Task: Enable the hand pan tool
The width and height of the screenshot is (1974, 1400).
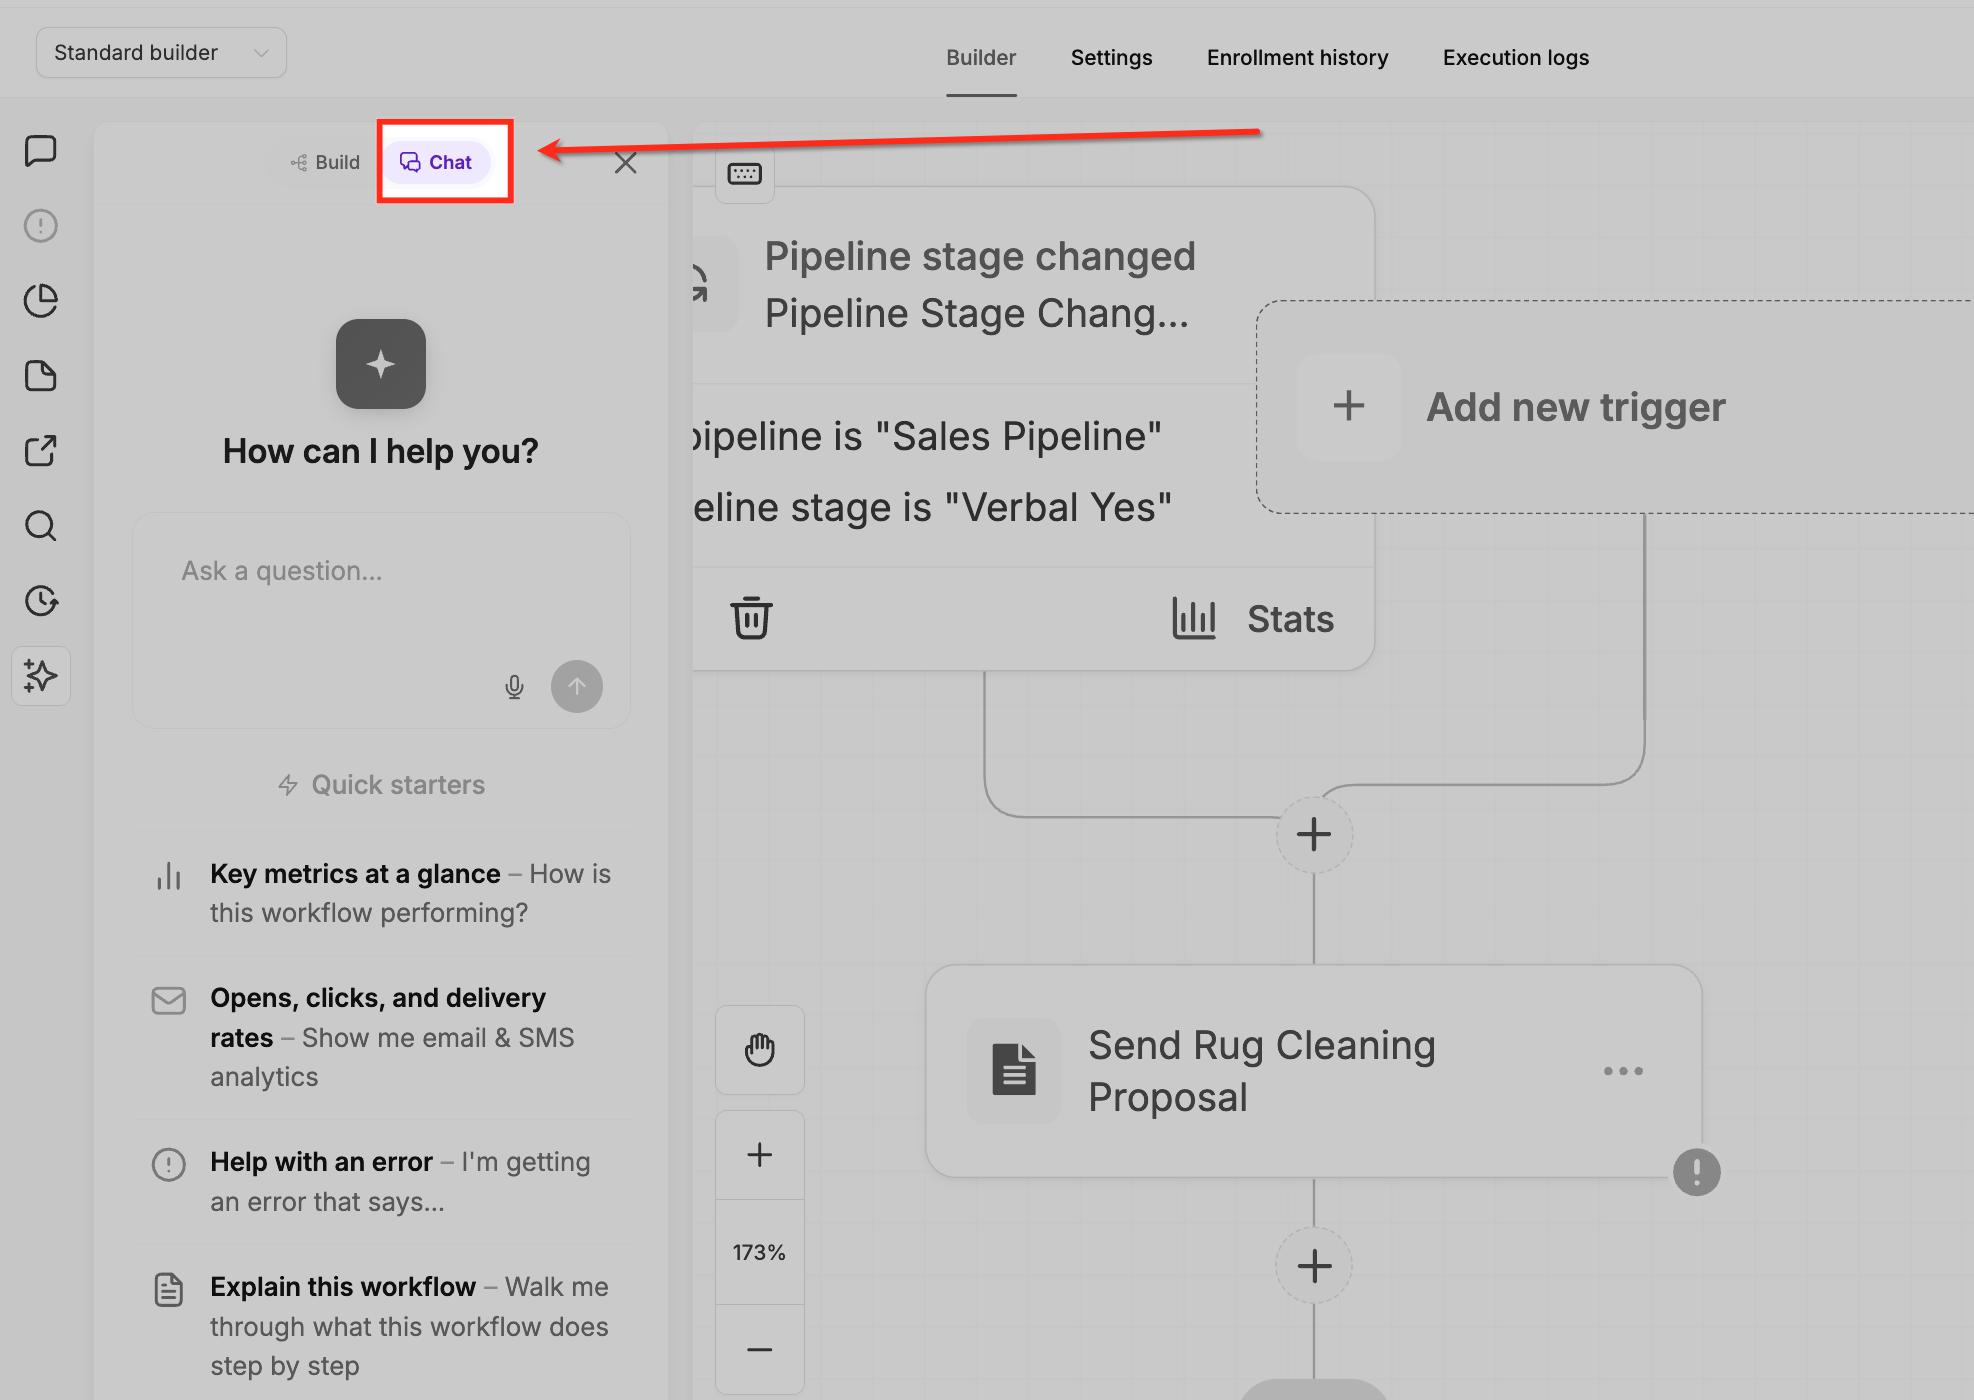Action: pyautogui.click(x=760, y=1050)
